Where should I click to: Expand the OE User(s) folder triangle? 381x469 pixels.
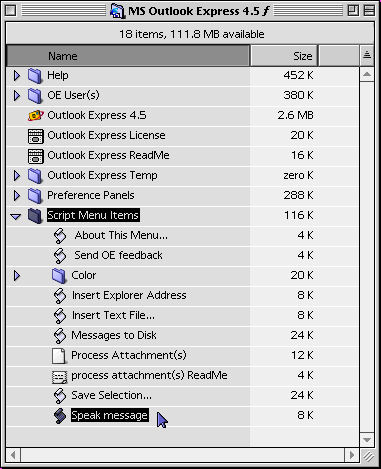16,96
